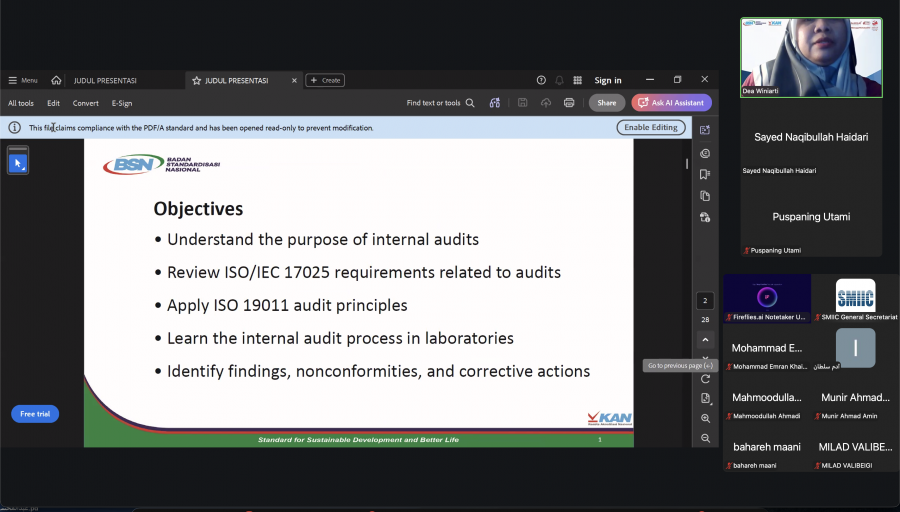Open the Help question mark icon
900x512 pixels.
click(541, 80)
